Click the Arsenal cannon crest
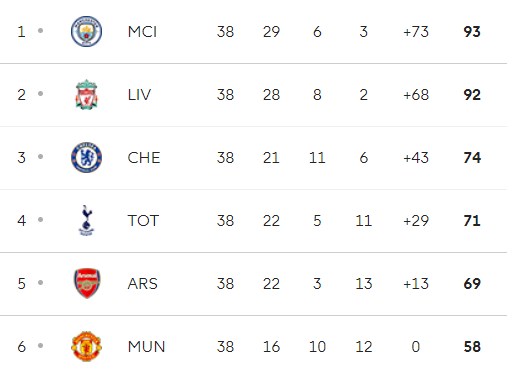Screen dimensions: 507x375 coord(87,283)
